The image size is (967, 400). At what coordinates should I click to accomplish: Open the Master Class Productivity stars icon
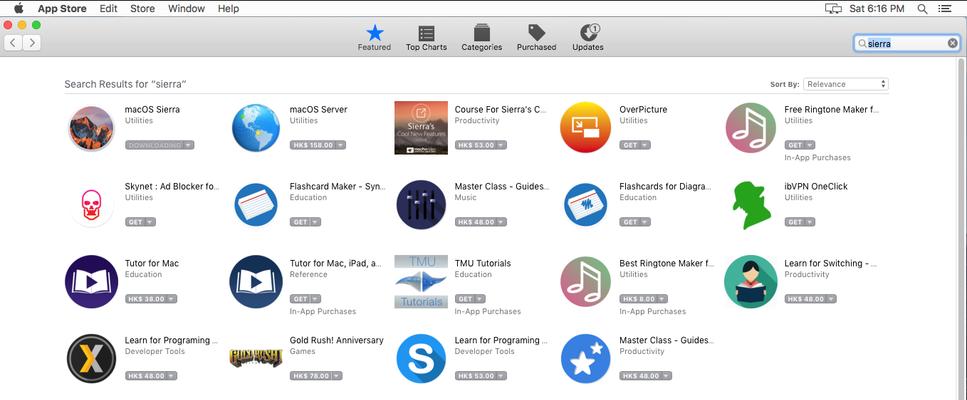(x=585, y=359)
